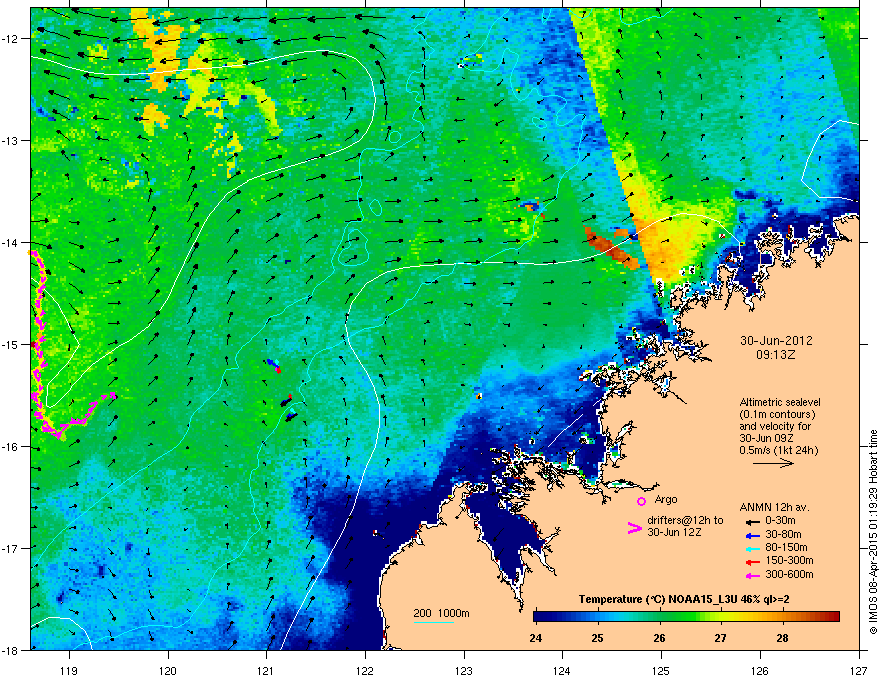Click the longitude axis label 125
The width and height of the screenshot is (880, 680).
click(x=661, y=670)
